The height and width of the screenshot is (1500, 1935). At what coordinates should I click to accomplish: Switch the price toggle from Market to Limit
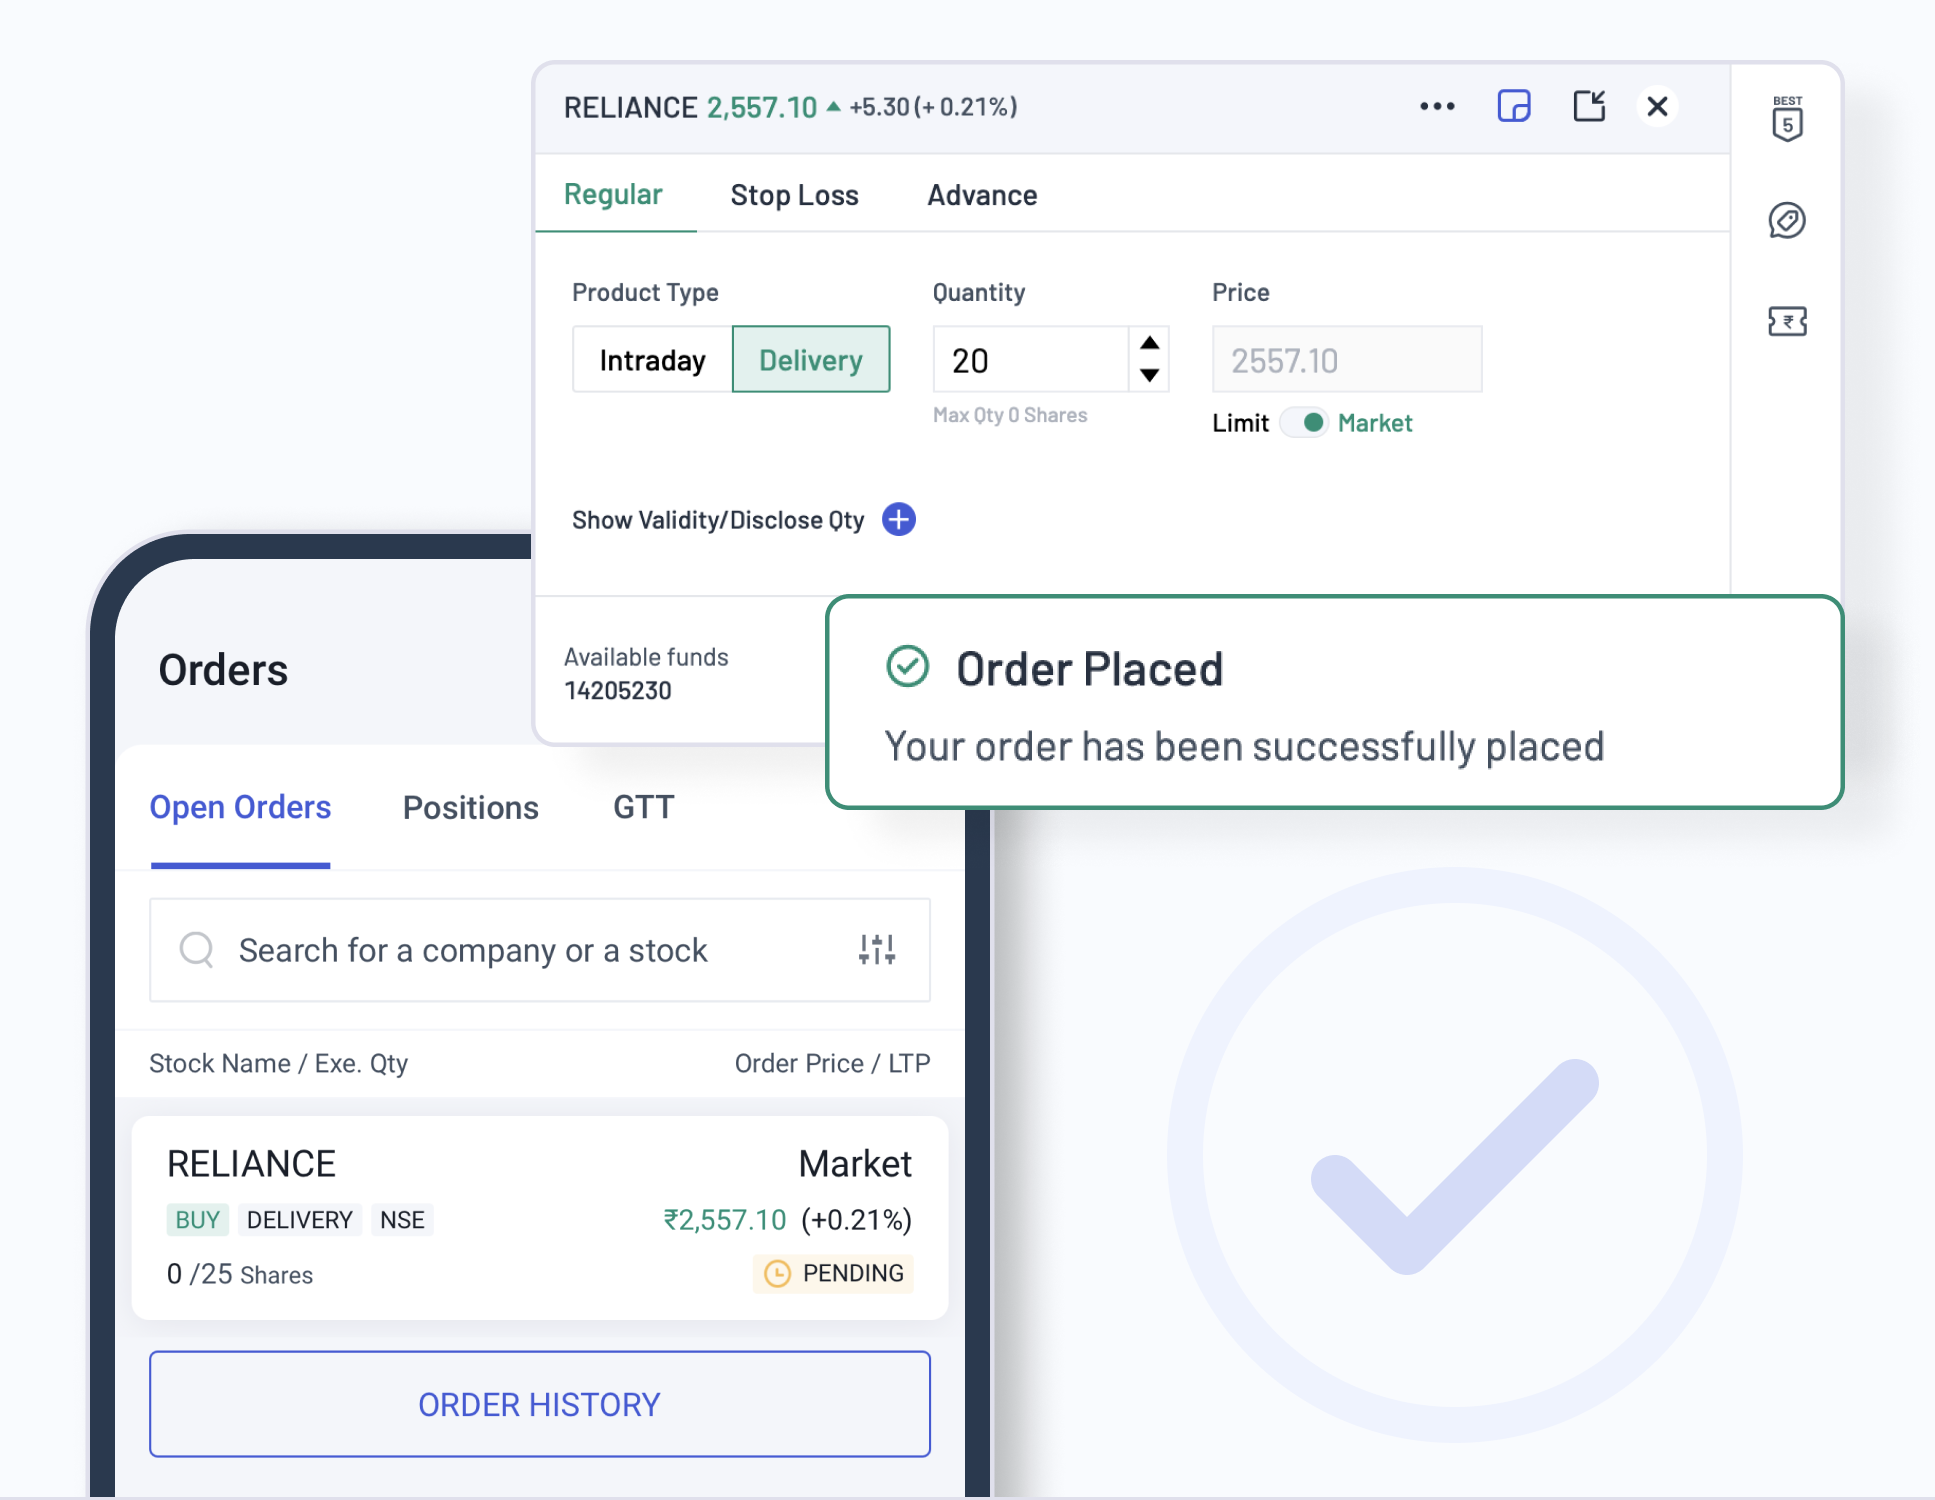pos(1307,423)
